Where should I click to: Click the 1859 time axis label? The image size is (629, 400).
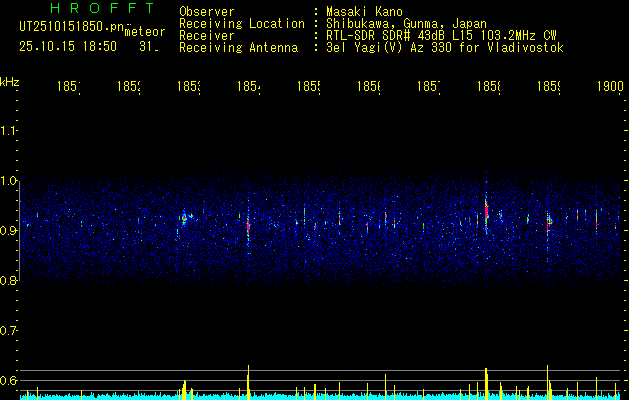[x=549, y=86]
